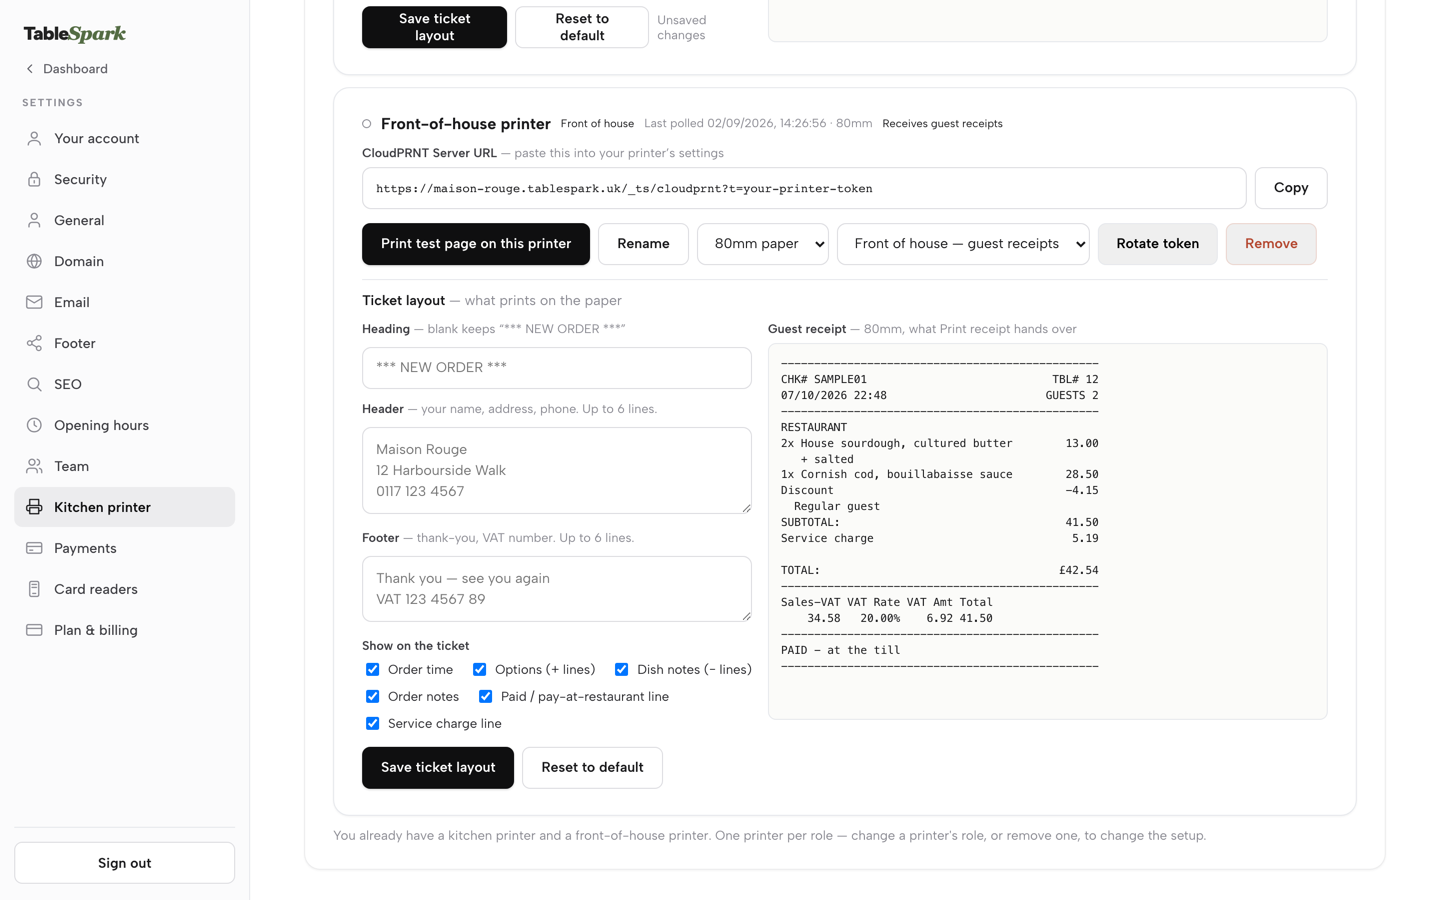Click the Domain globe icon
The width and height of the screenshot is (1440, 900).
(34, 262)
